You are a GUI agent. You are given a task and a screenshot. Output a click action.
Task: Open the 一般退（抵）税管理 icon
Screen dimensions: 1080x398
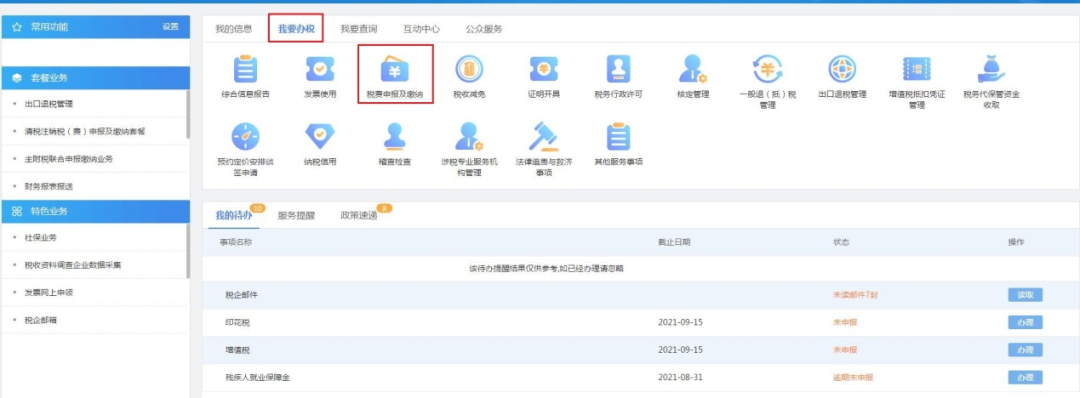click(x=767, y=70)
